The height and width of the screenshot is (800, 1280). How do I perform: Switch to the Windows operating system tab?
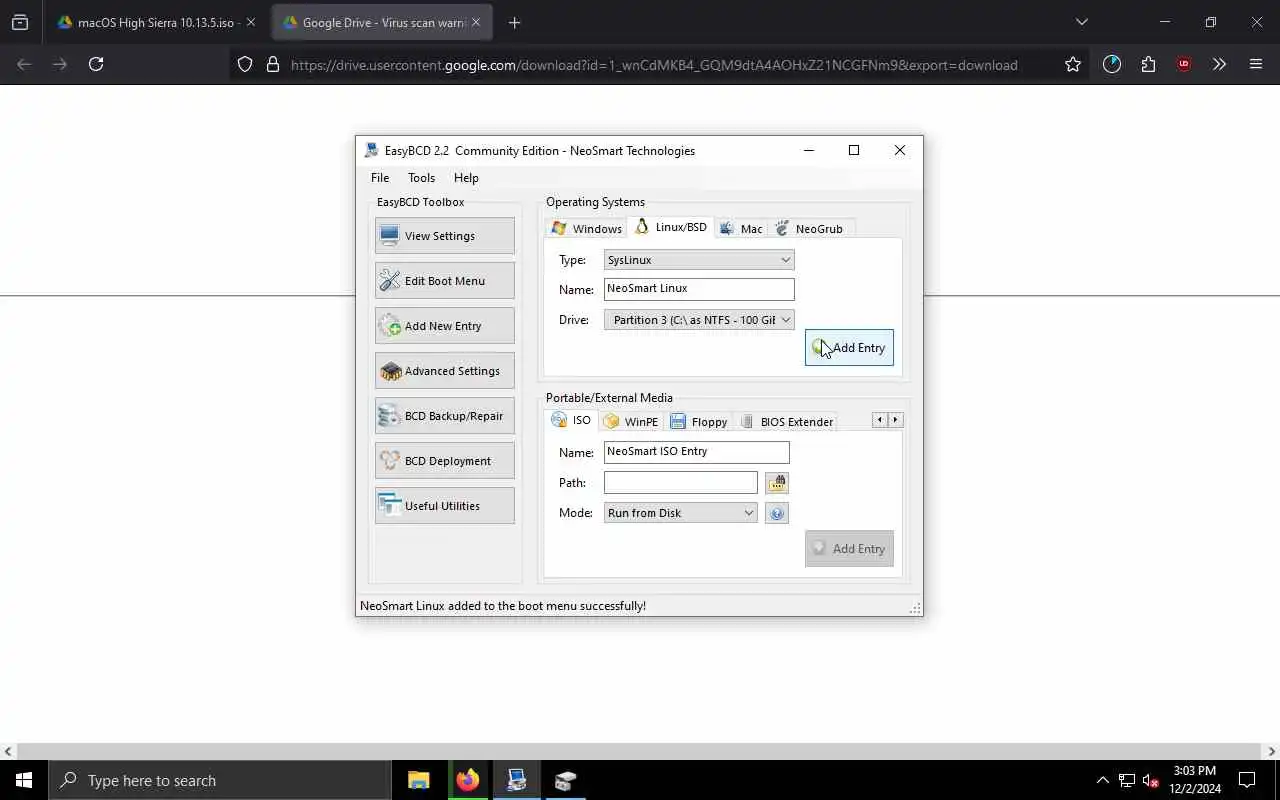587,229
